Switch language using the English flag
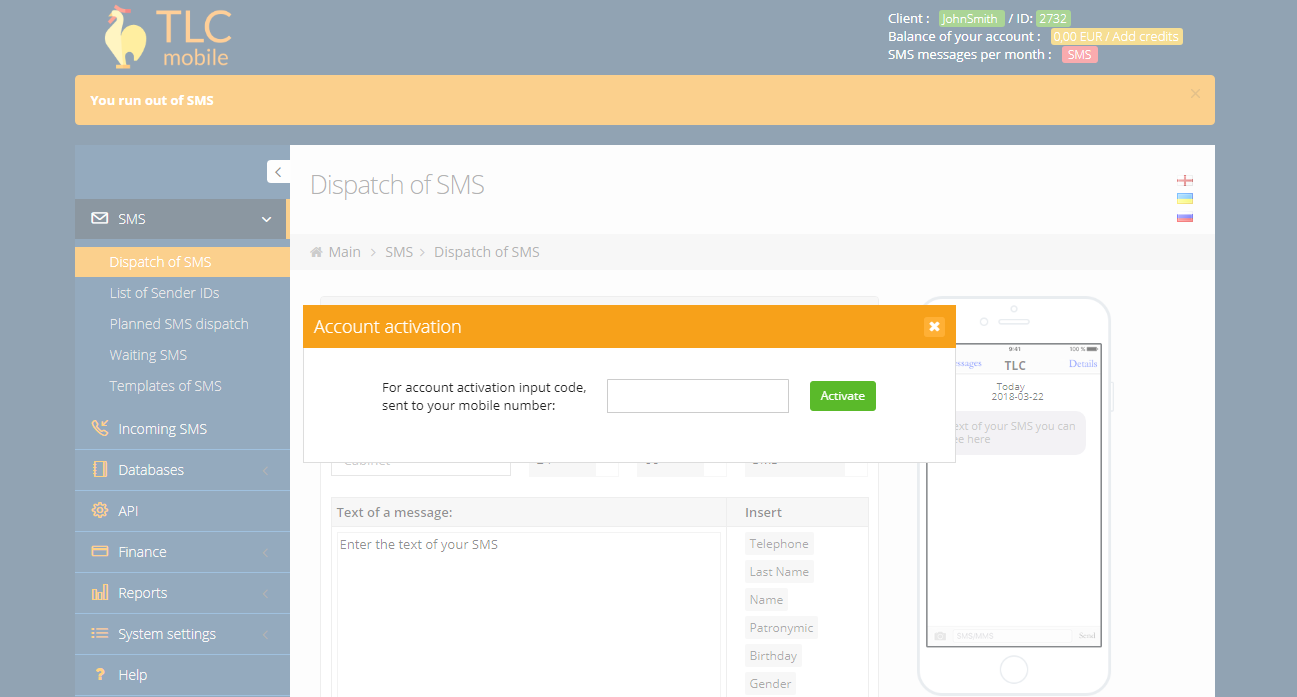 [1185, 180]
